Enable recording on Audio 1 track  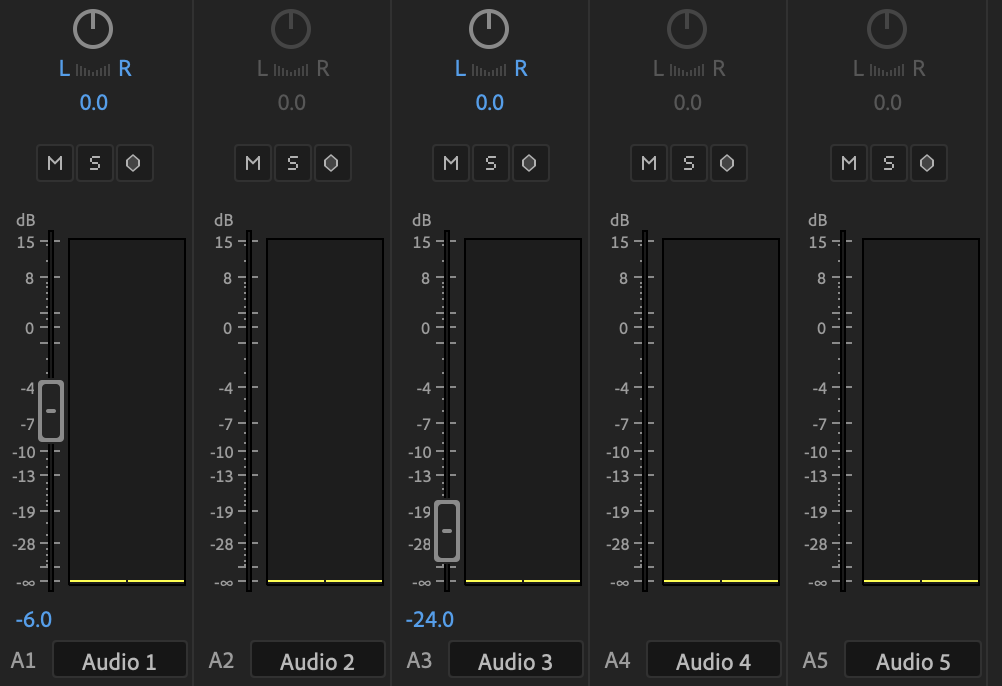pos(134,162)
